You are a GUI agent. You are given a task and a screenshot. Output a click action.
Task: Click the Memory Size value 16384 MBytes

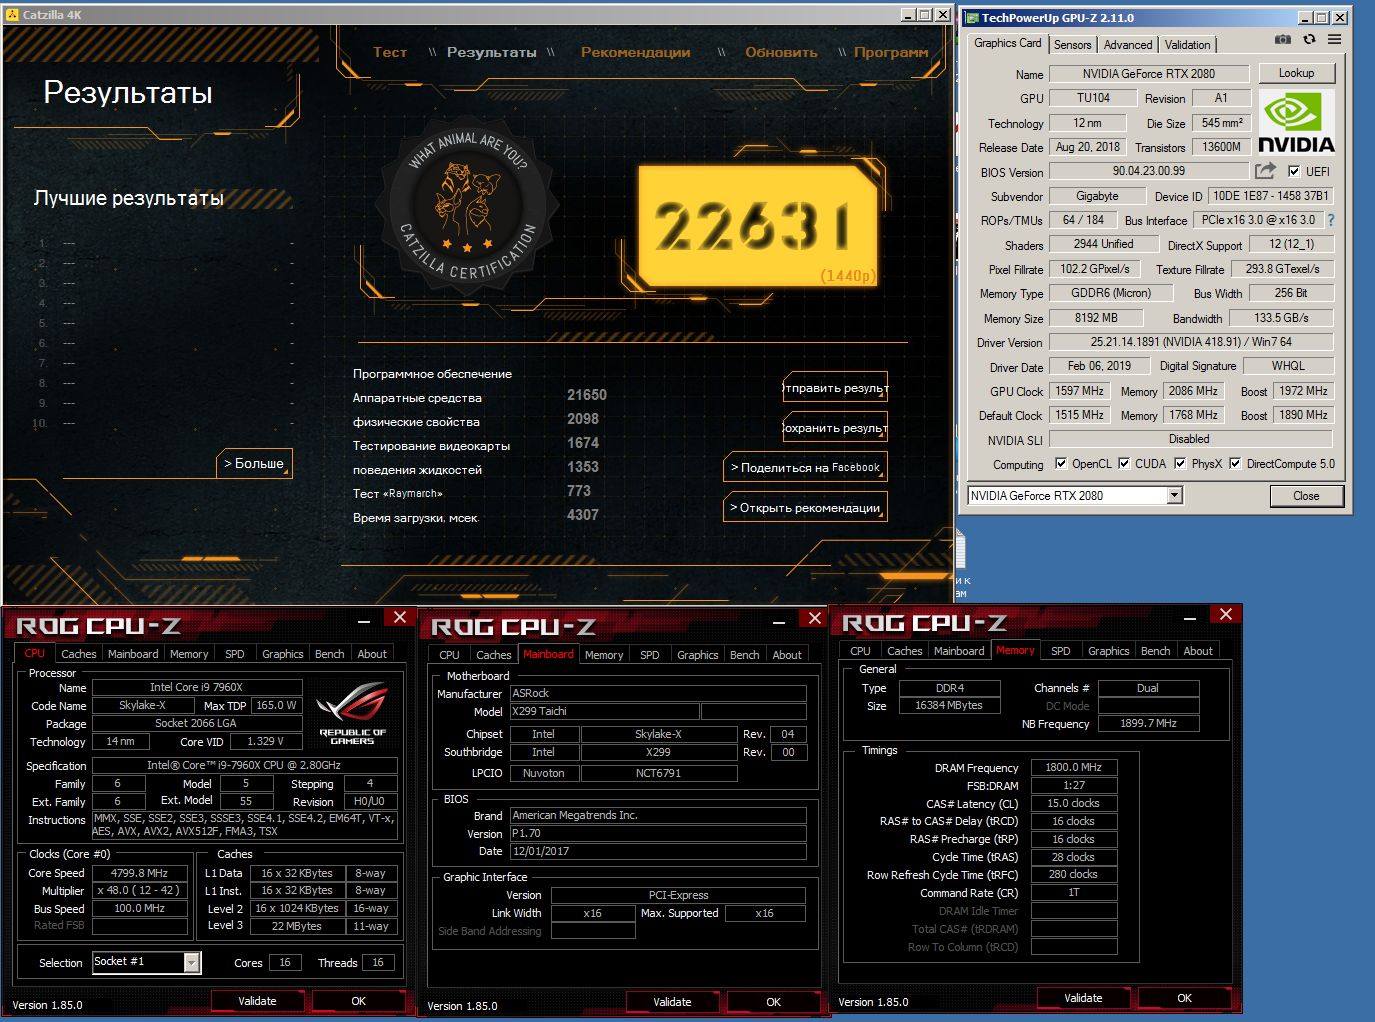pyautogui.click(x=949, y=705)
